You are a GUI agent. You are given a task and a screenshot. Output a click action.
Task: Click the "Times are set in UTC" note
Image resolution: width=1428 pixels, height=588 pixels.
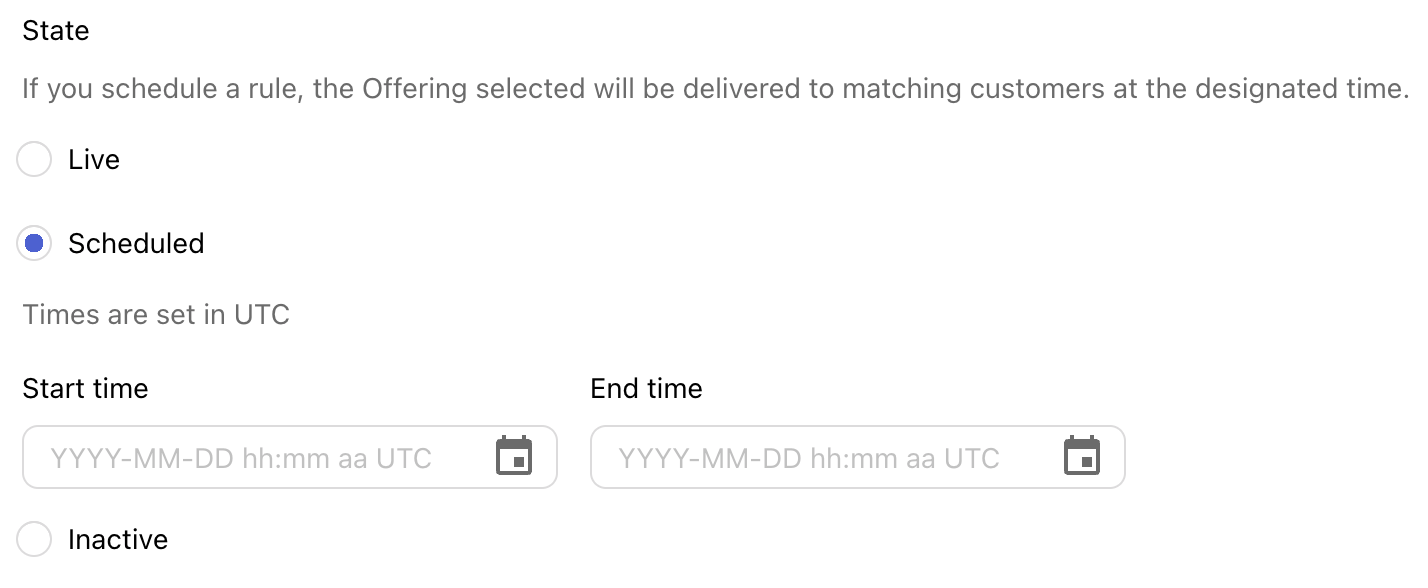(156, 315)
